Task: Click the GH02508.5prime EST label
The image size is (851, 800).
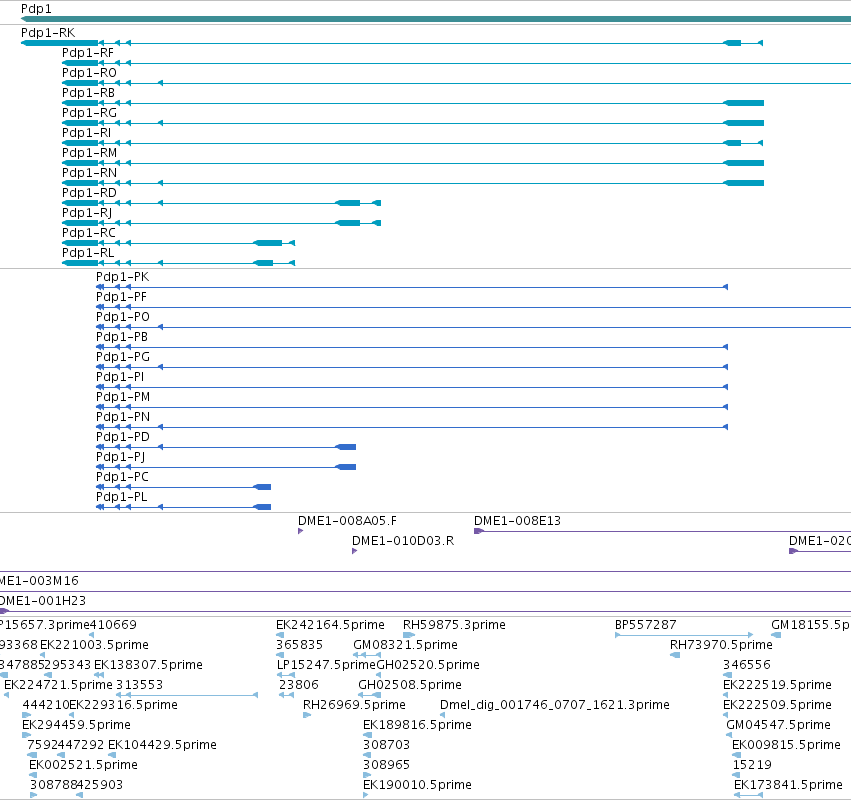Action: click(410, 685)
